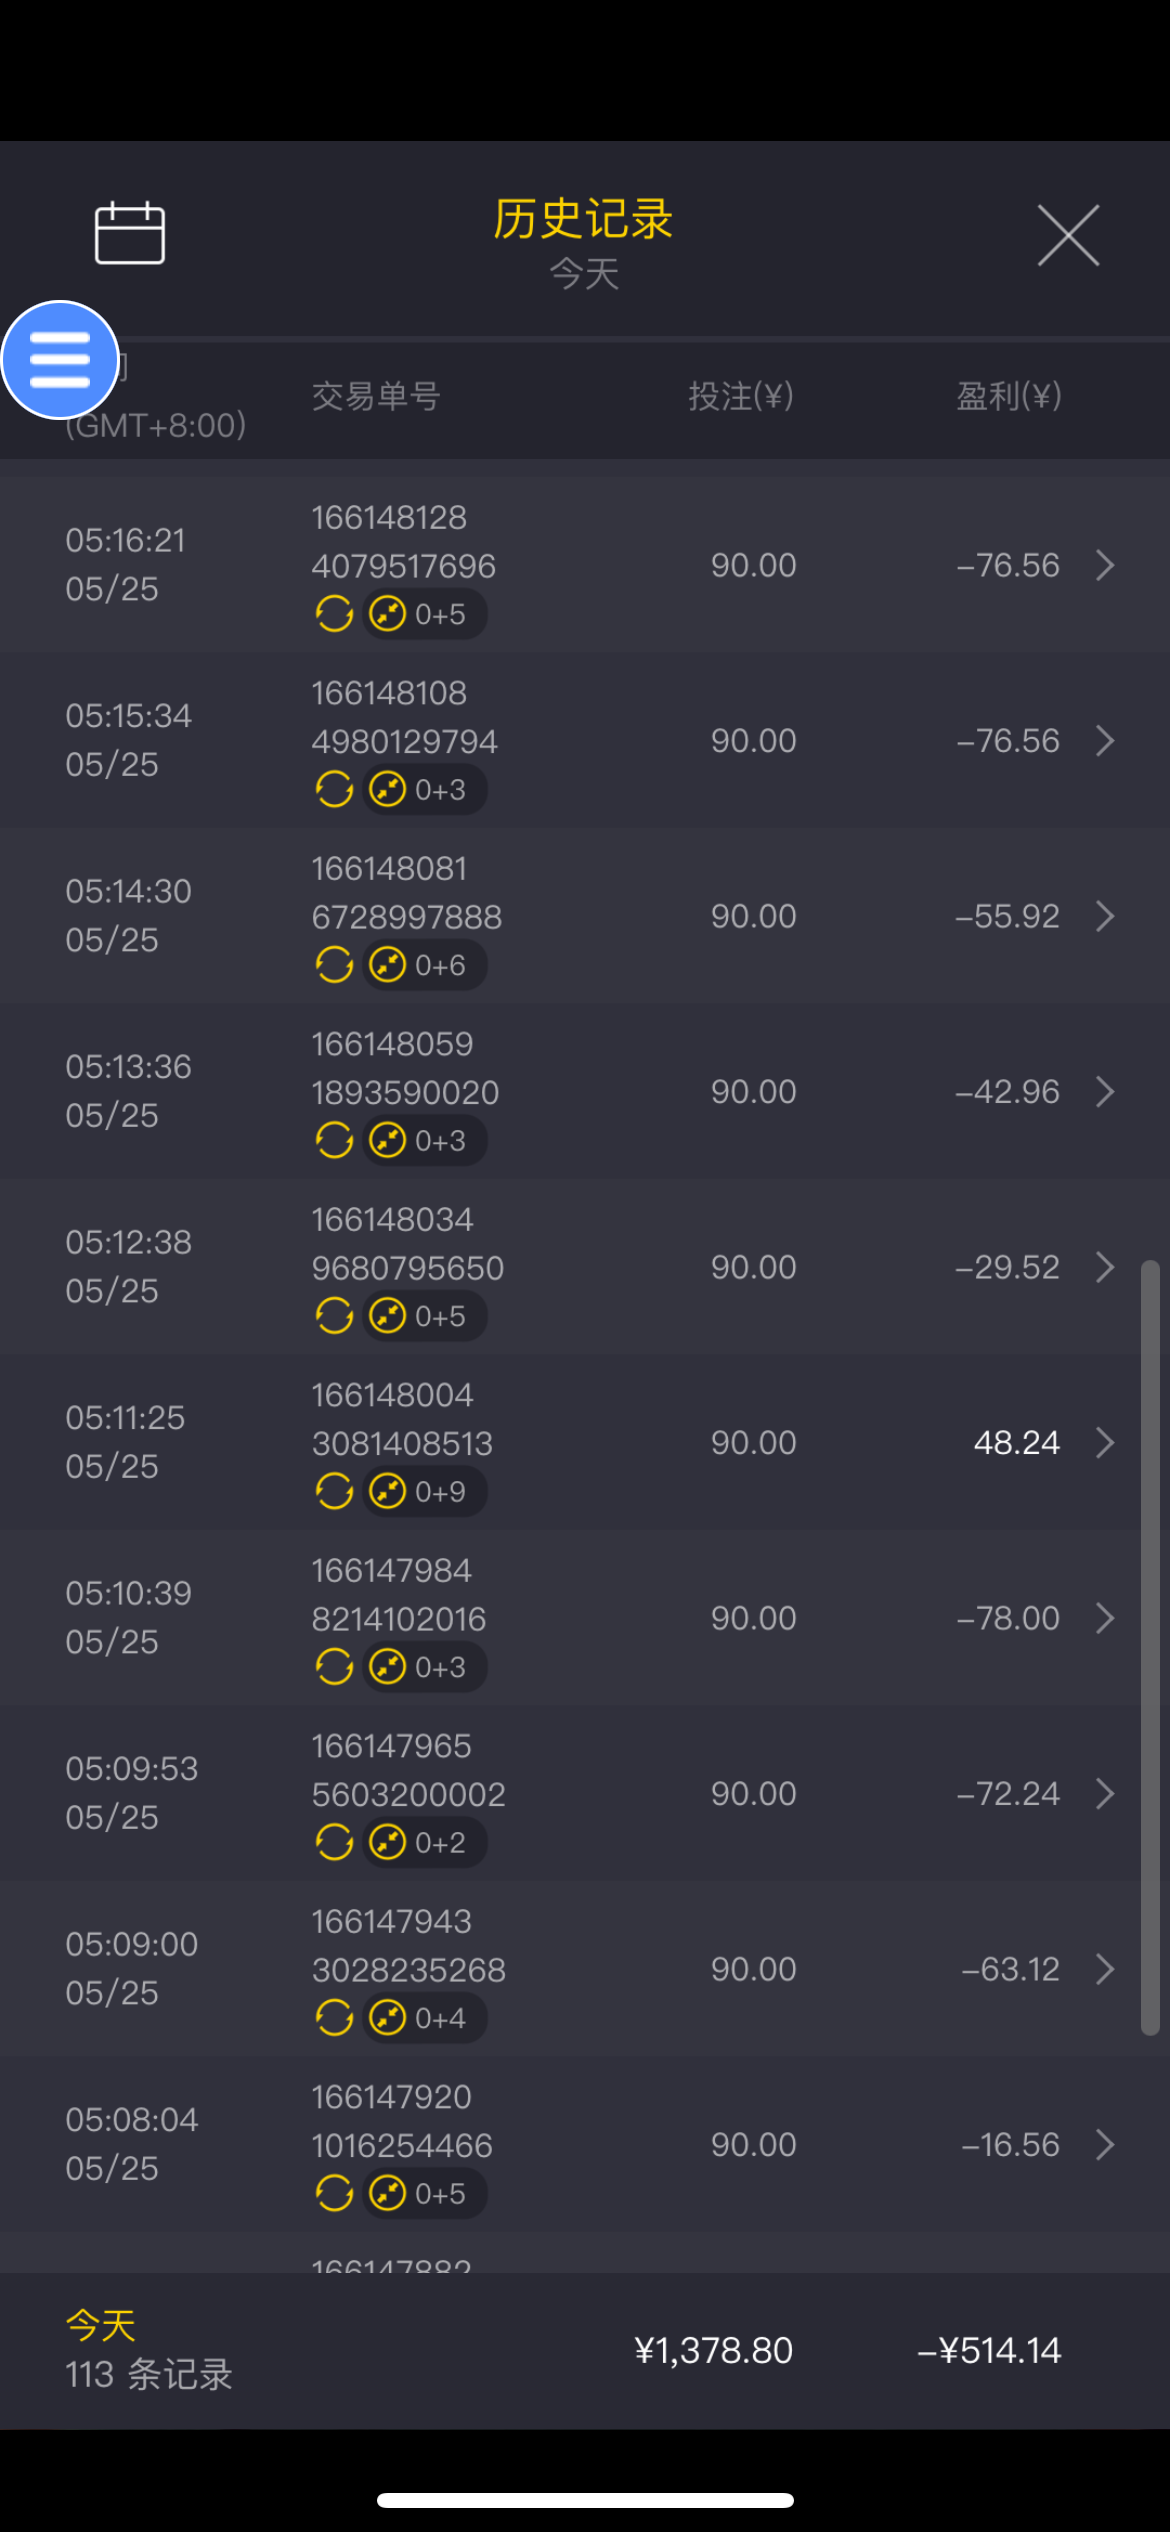Screen dimensions: 1170x2532
Task: Expand the record with profit 48.24
Action: (1105, 1443)
